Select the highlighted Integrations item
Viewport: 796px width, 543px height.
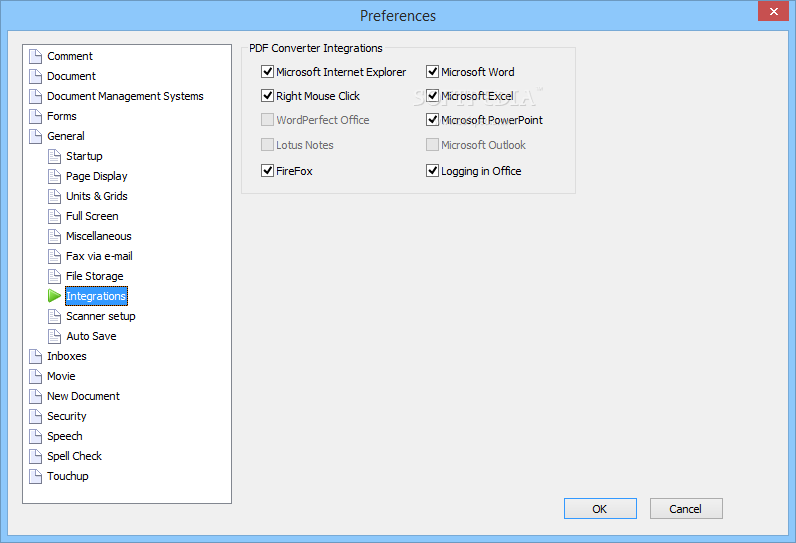coord(96,296)
